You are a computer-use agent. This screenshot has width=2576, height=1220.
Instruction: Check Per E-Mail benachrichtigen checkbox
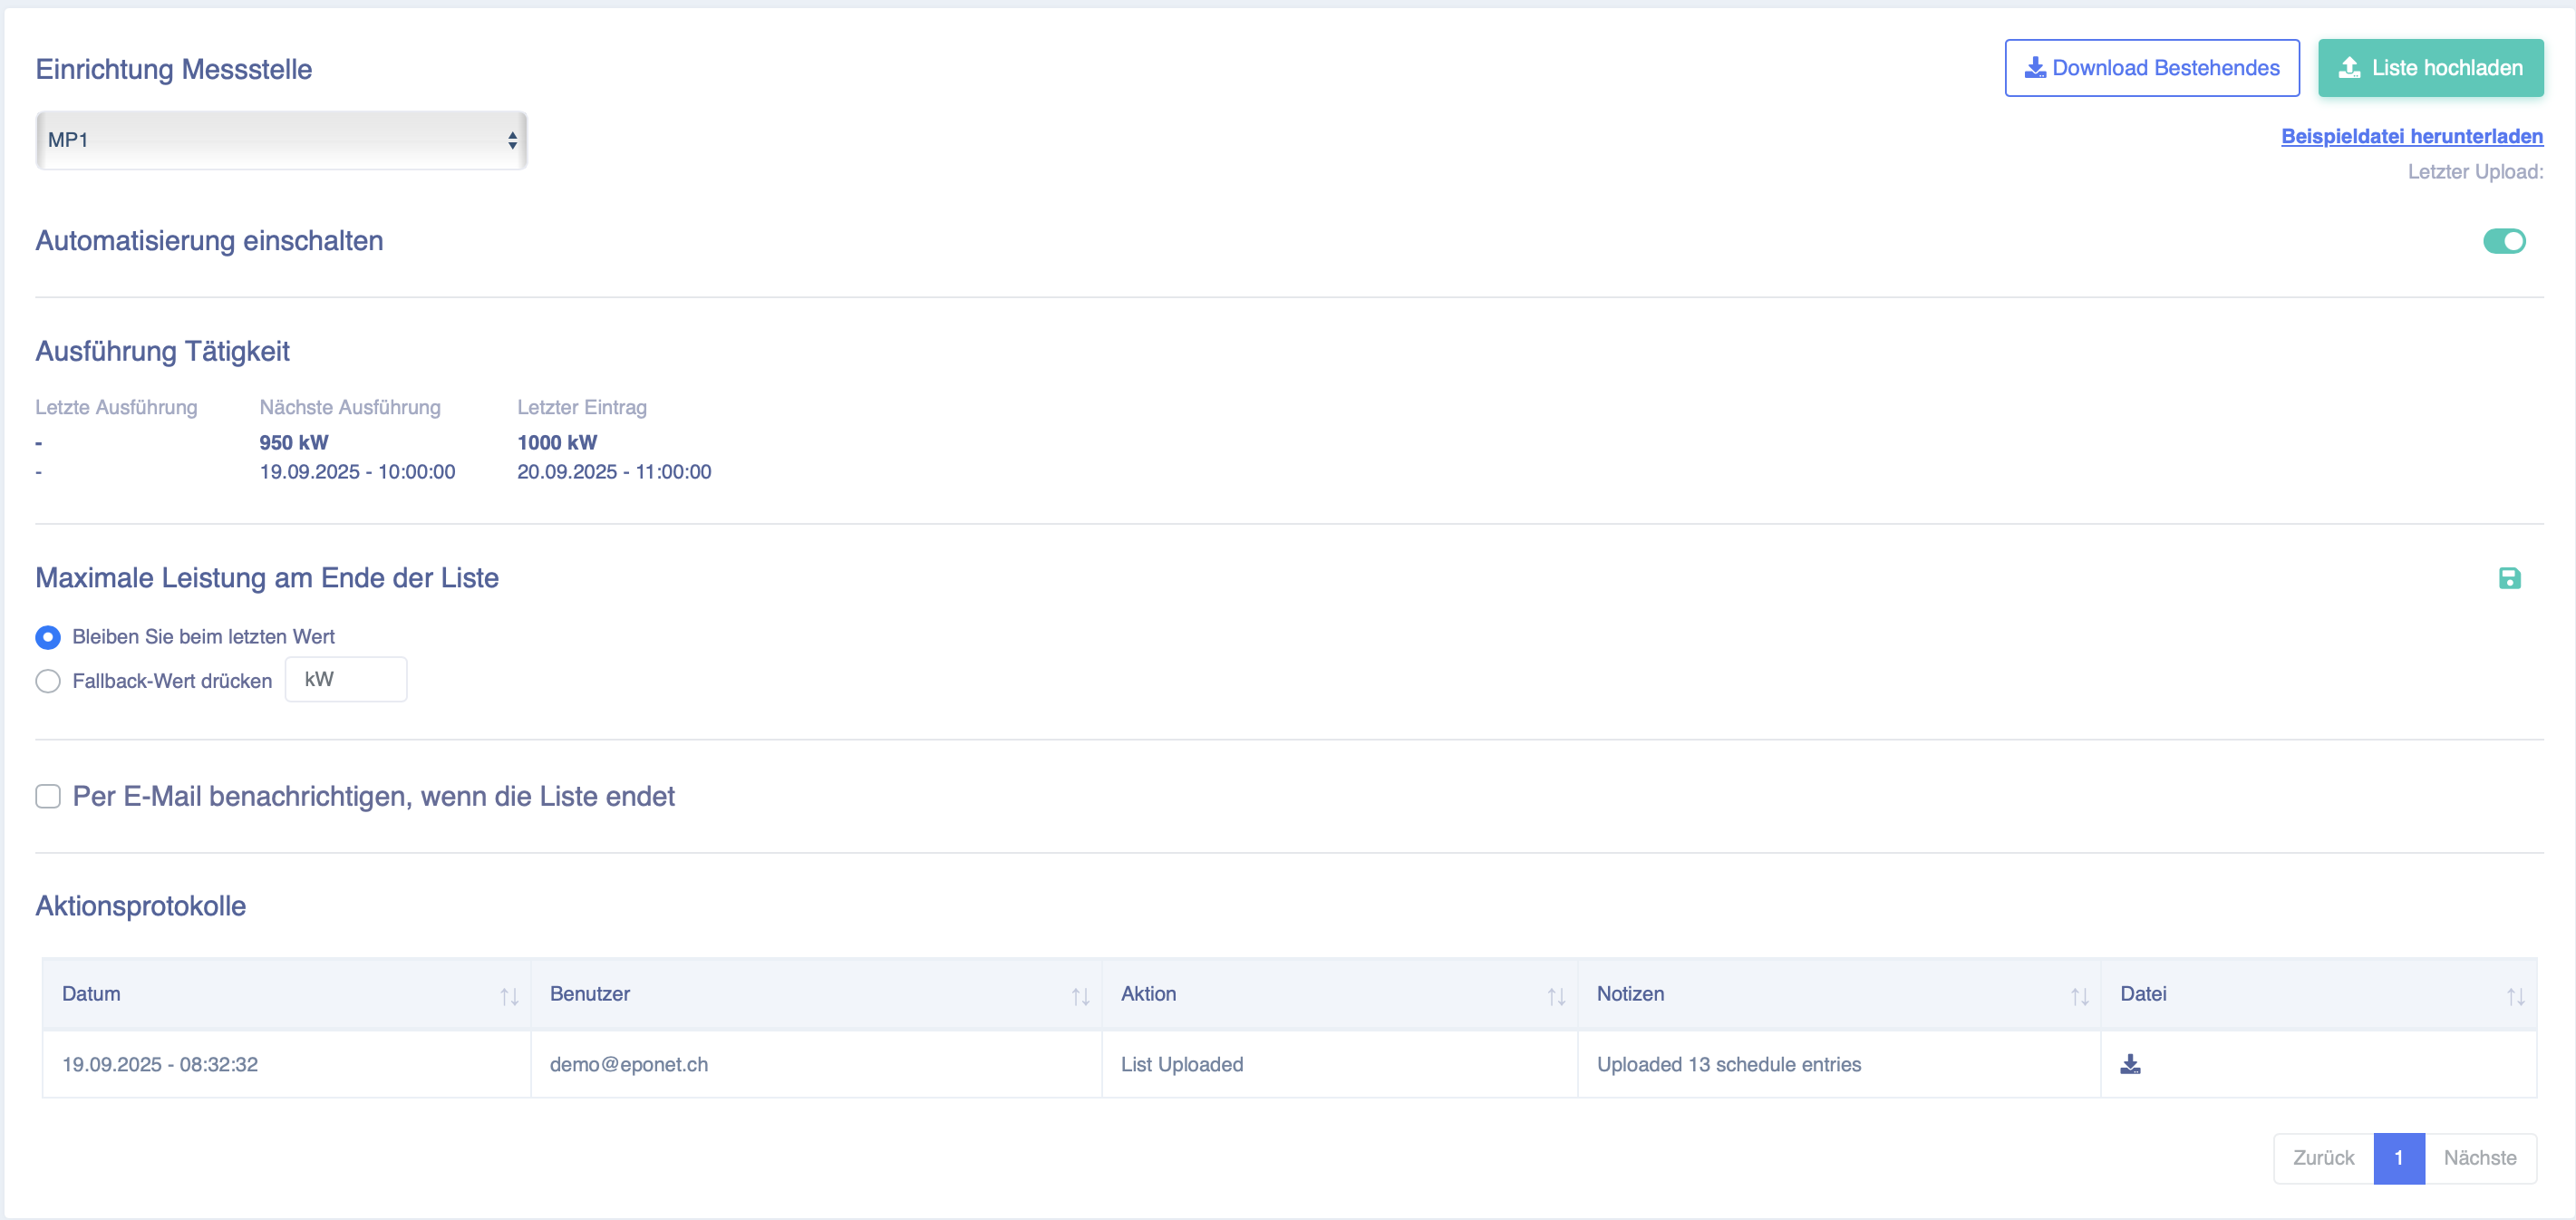click(x=48, y=796)
